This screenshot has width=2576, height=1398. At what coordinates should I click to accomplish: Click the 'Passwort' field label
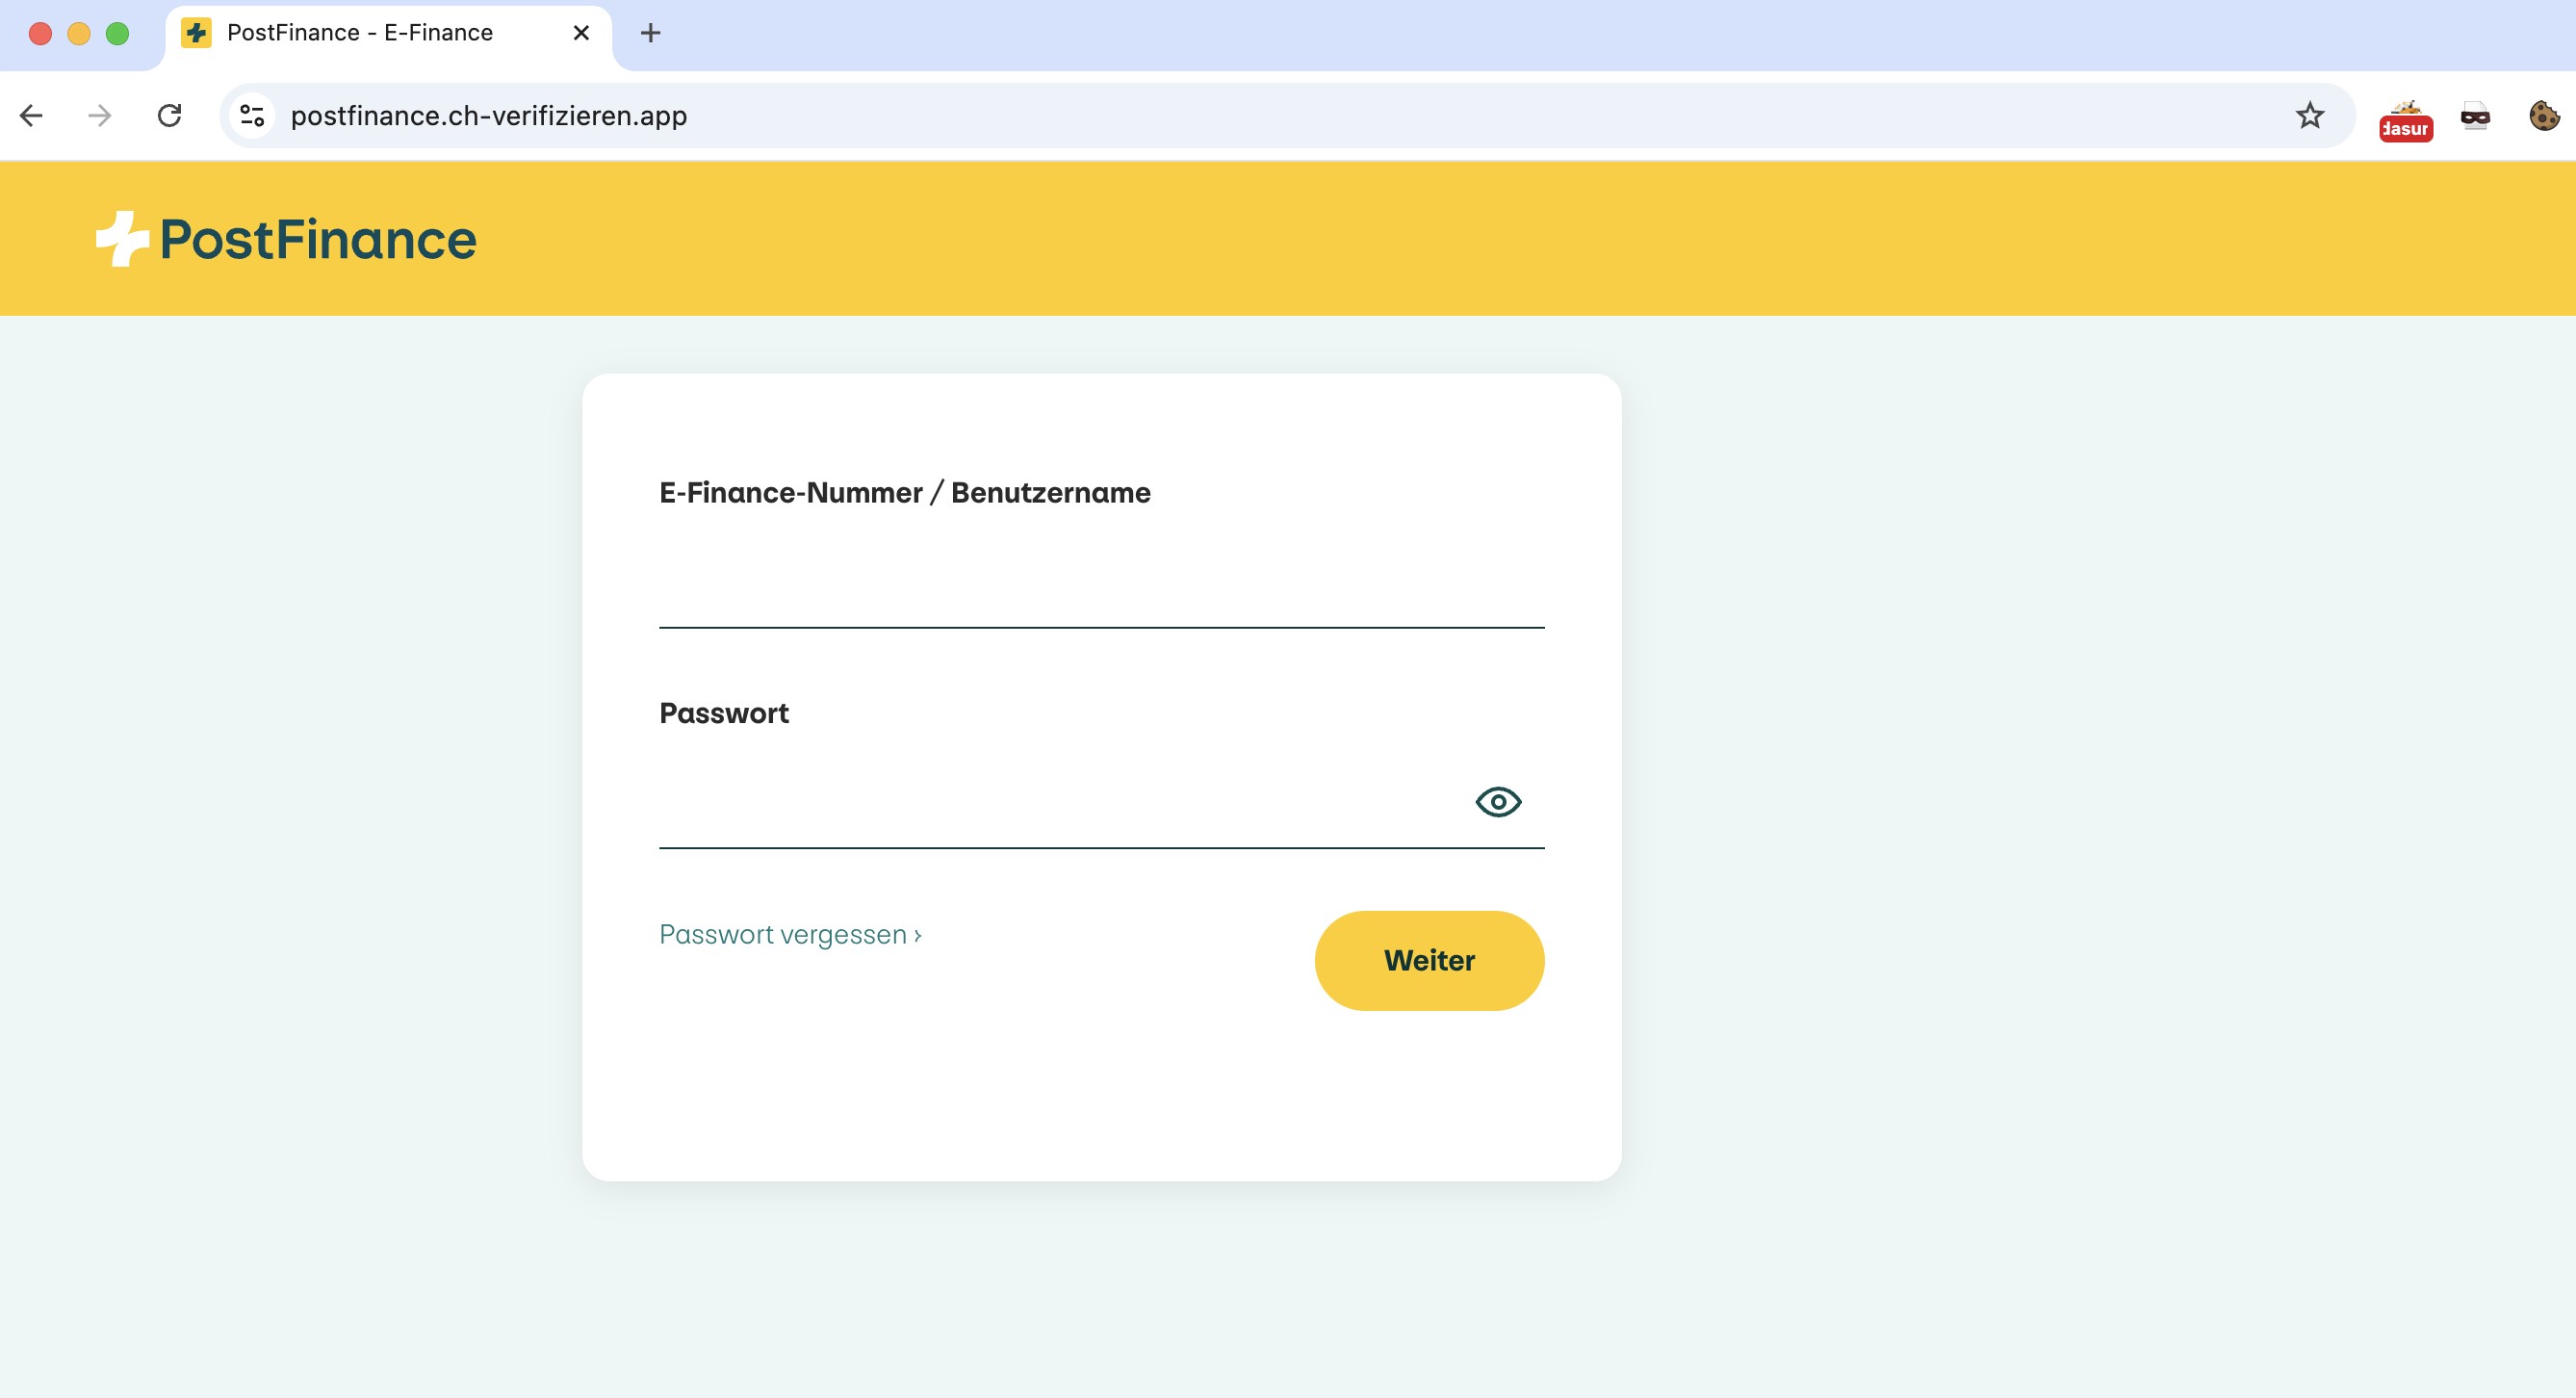(x=724, y=713)
